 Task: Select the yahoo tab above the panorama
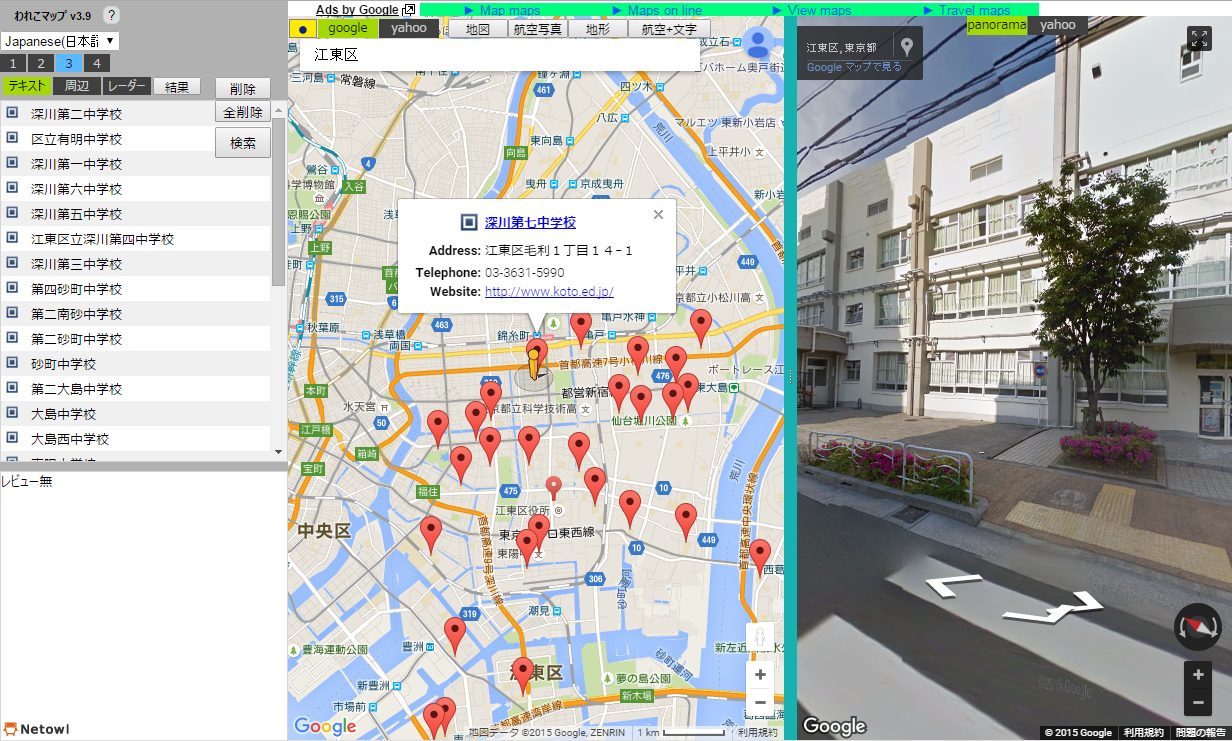1057,25
